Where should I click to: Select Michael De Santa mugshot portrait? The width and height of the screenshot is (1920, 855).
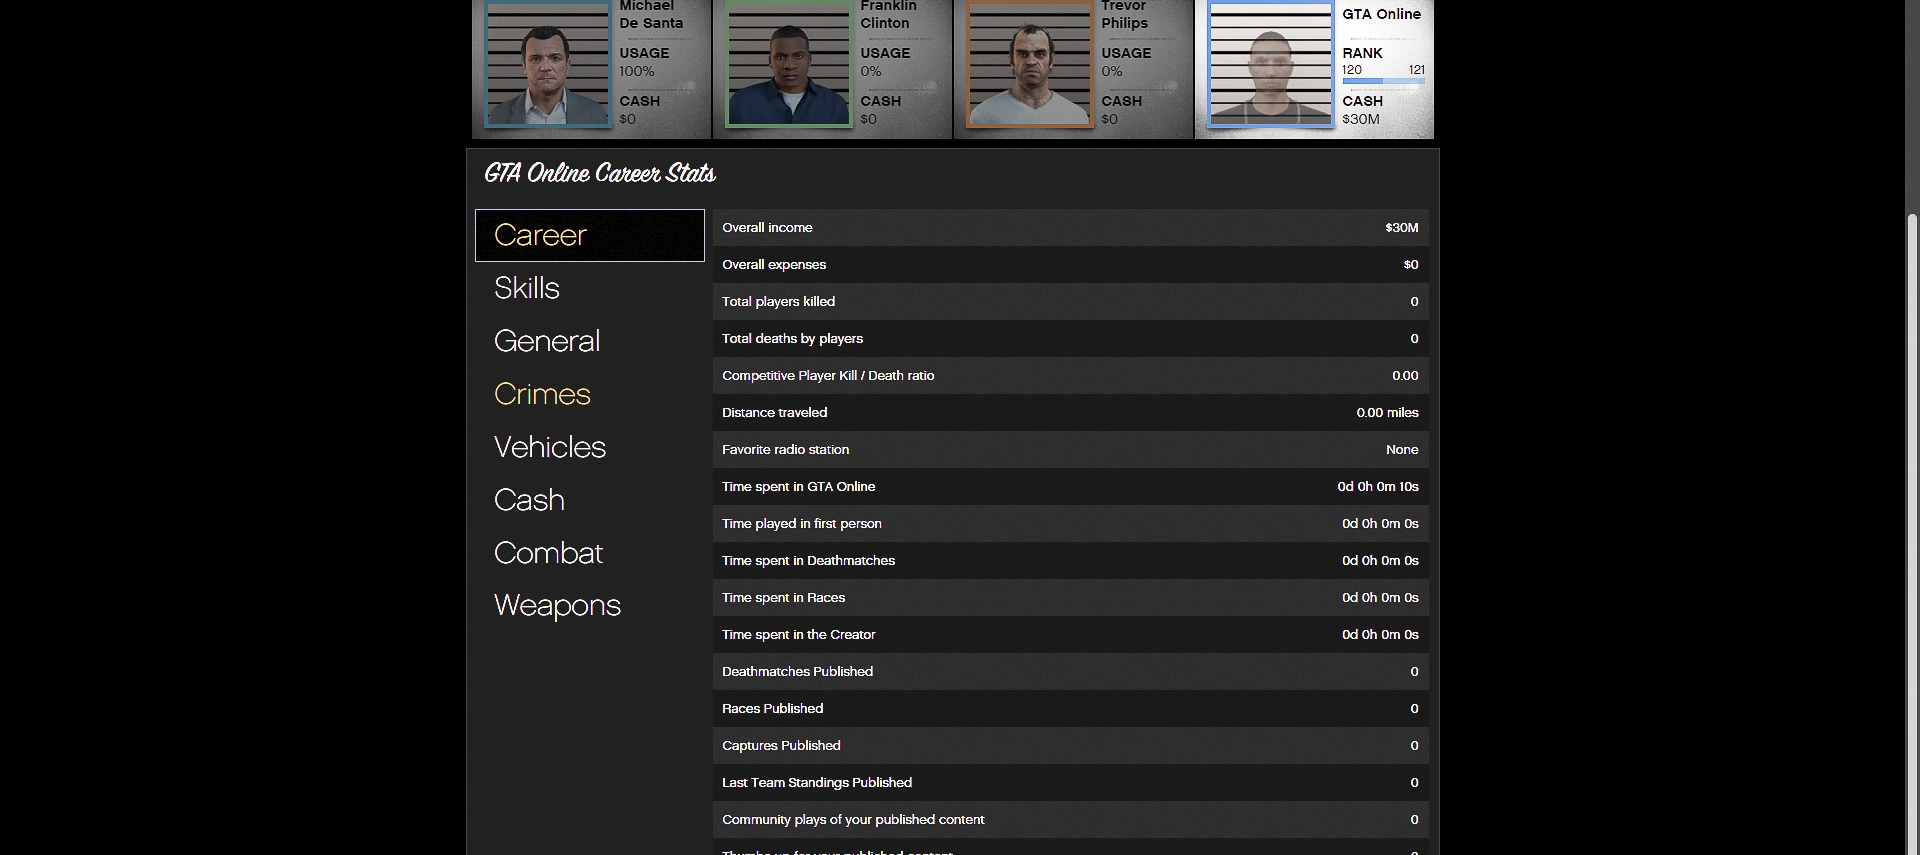pos(547,64)
